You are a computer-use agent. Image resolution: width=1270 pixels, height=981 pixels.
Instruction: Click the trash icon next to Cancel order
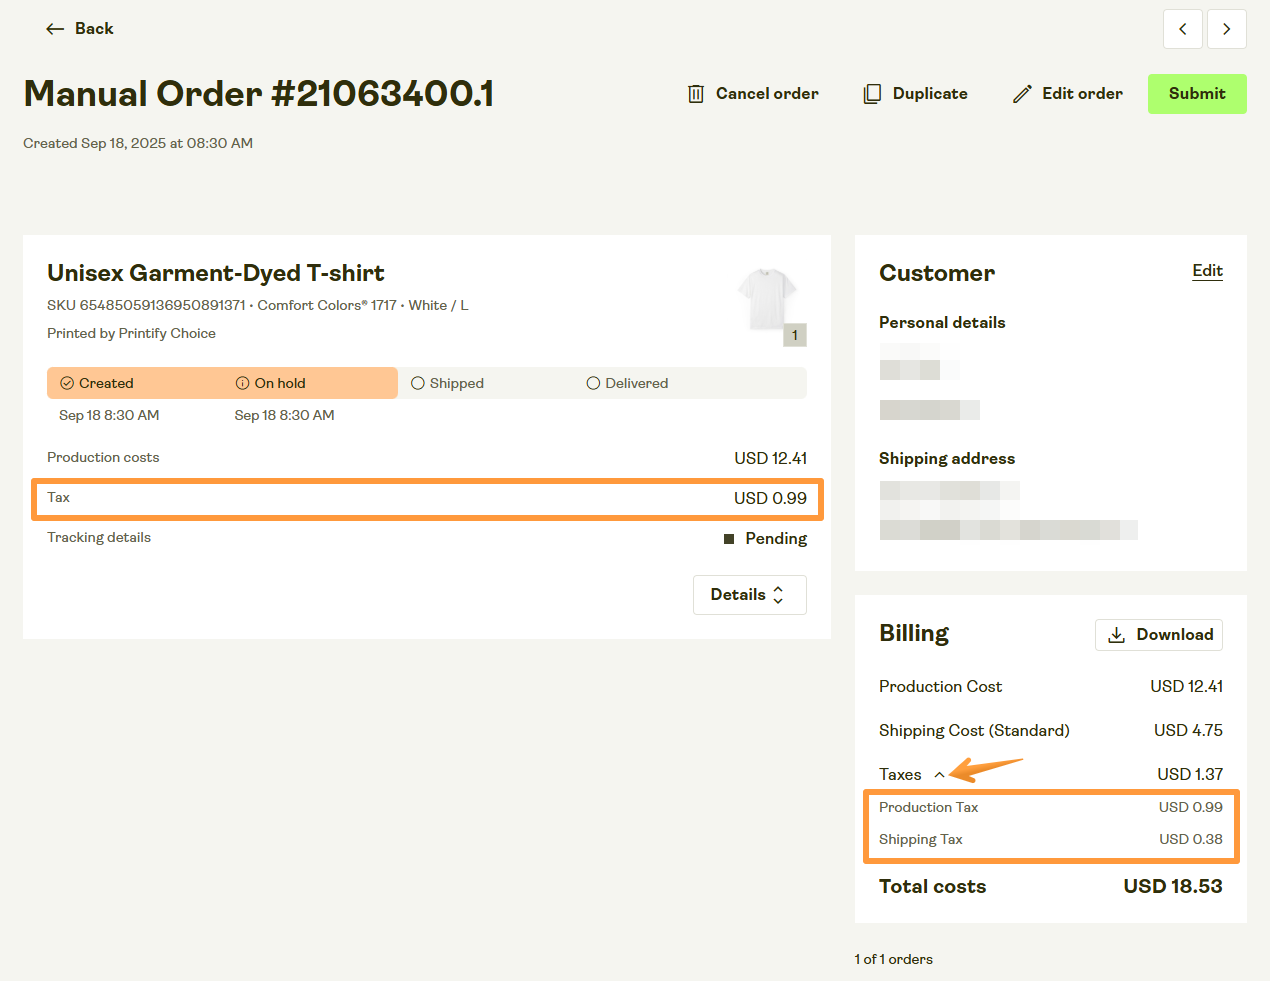(x=697, y=93)
